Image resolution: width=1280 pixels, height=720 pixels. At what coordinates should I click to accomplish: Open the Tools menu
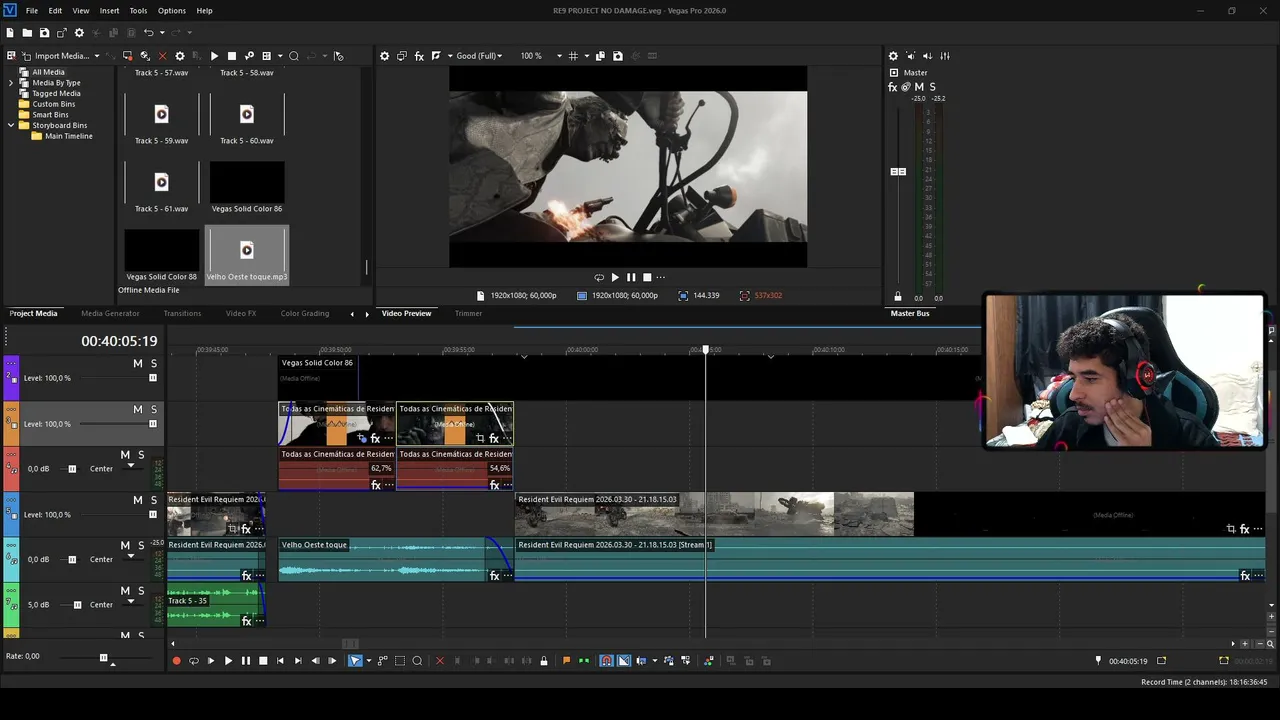point(138,11)
